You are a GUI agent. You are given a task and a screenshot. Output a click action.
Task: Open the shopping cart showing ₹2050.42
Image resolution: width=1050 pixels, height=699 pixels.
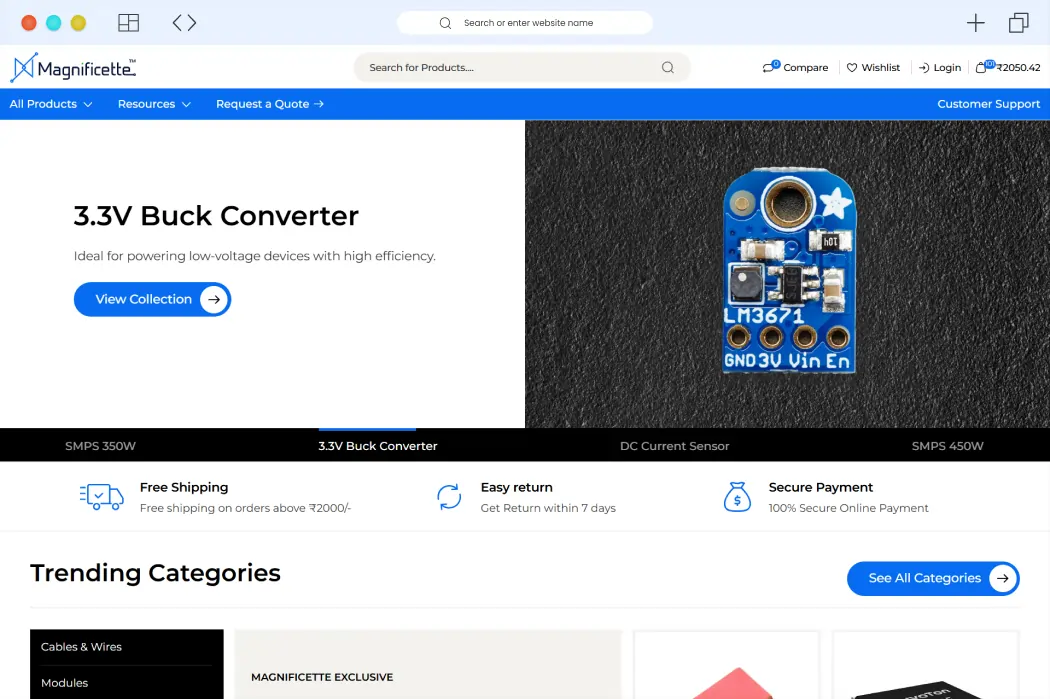click(x=984, y=67)
